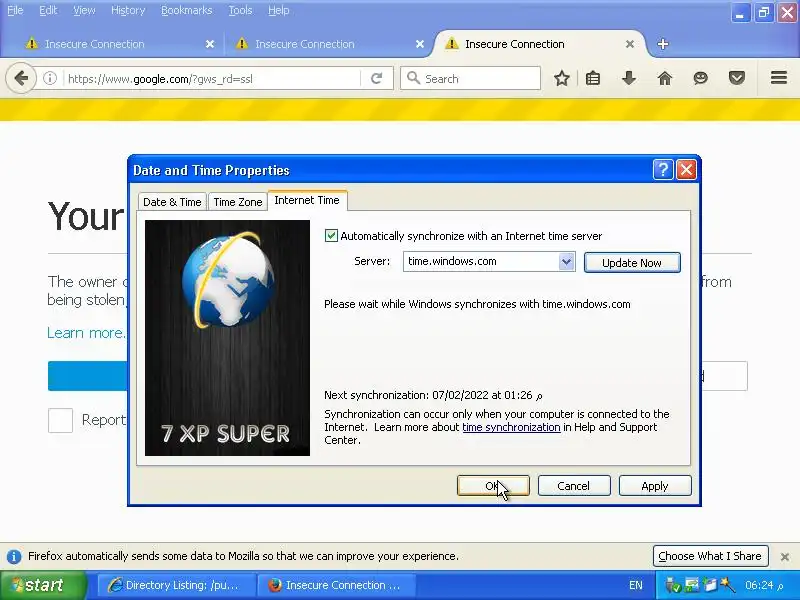This screenshot has height=600, width=800.
Task: Select Insecure Connection Firefox taskbar button
Action: 337,585
